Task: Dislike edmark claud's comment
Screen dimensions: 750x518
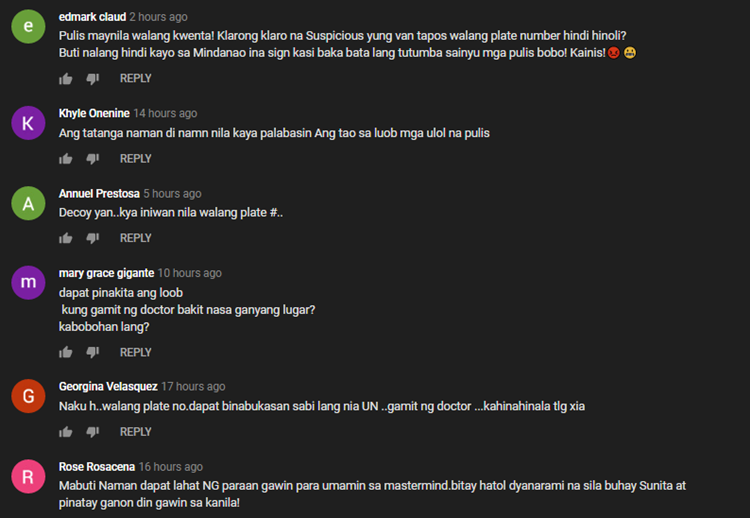Action: coord(93,78)
